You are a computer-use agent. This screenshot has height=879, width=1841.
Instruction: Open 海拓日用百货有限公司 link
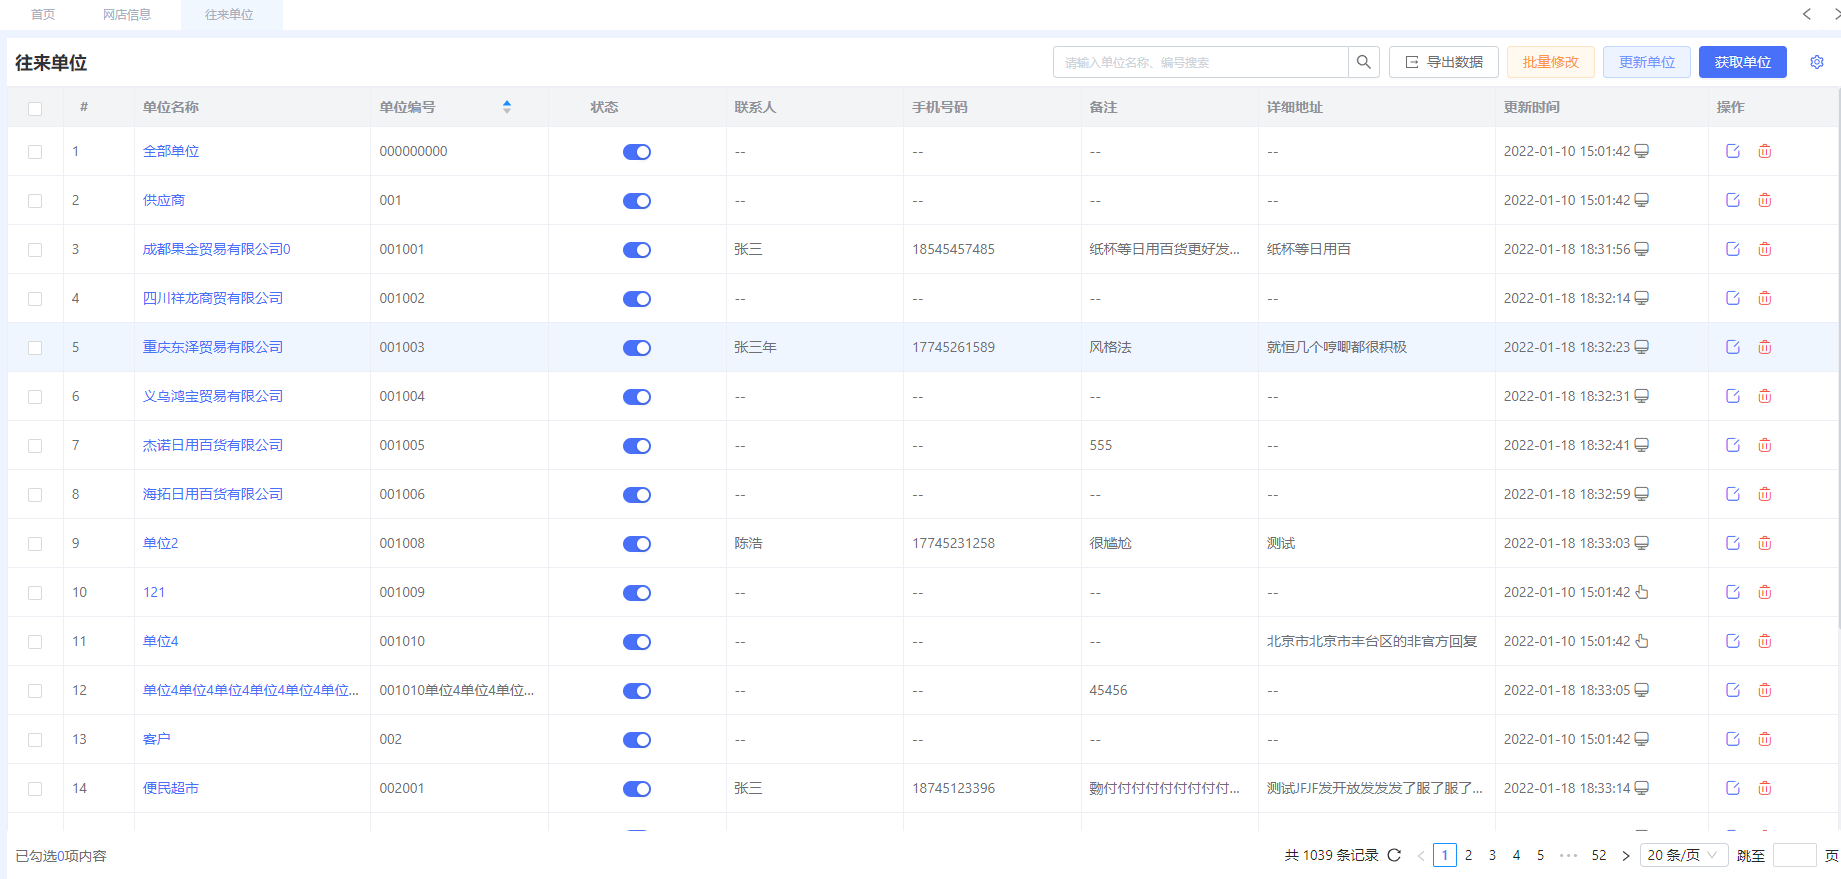coord(212,494)
